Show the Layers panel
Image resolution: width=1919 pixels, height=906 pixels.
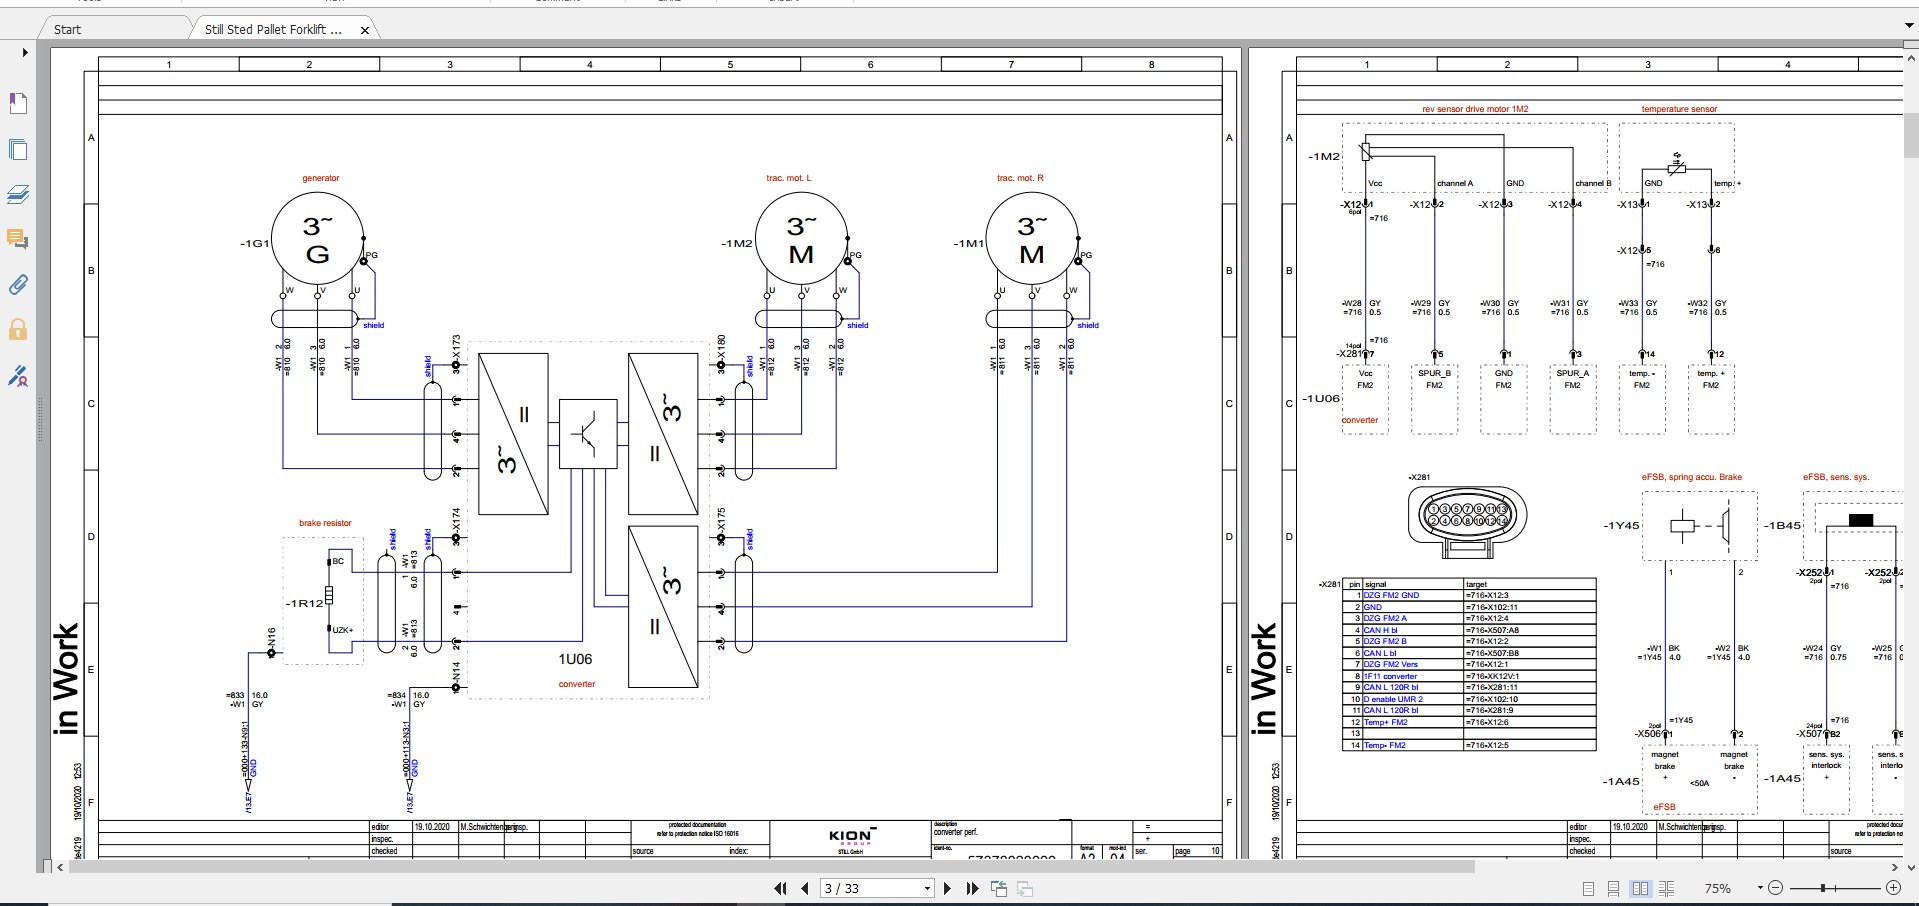coord(17,194)
